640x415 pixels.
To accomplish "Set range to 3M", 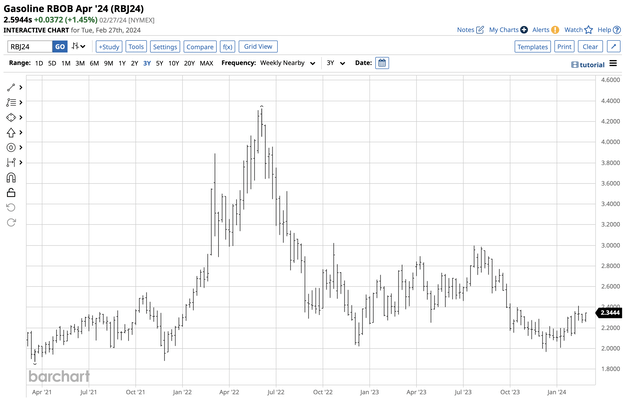I will 80,63.
